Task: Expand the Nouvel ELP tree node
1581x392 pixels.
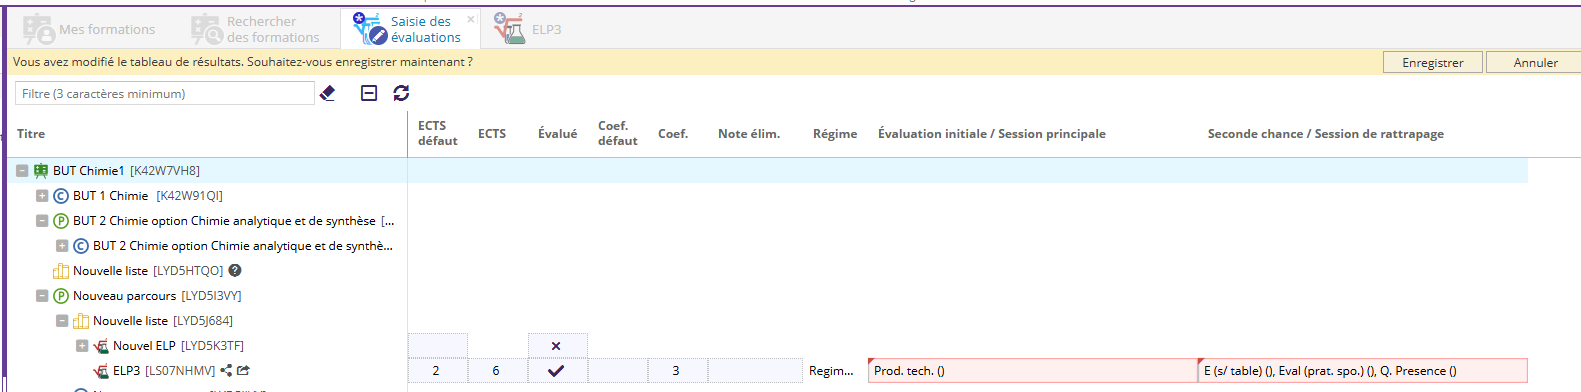Action: pyautogui.click(x=82, y=346)
